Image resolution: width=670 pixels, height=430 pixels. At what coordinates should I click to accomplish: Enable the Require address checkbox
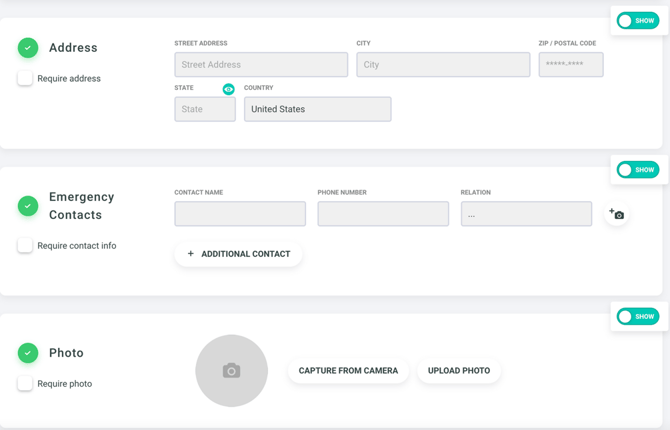coord(25,78)
